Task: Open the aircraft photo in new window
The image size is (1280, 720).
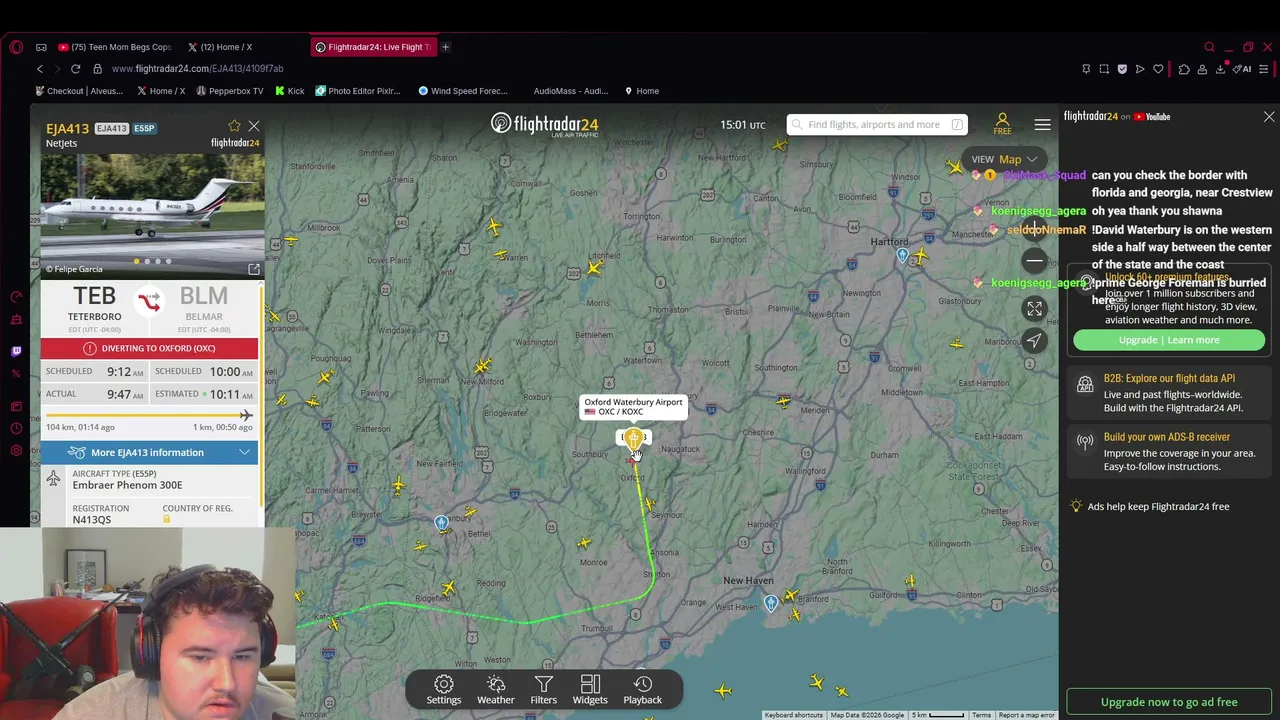Action: coord(254,269)
